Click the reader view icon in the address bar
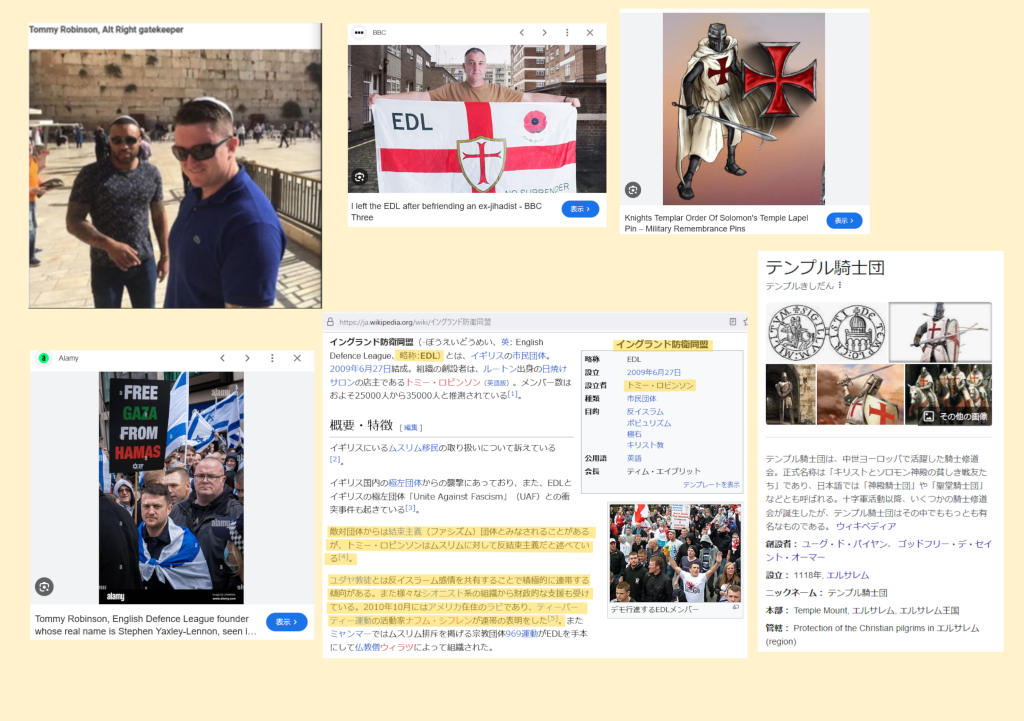This screenshot has width=1024, height=721. [x=733, y=322]
